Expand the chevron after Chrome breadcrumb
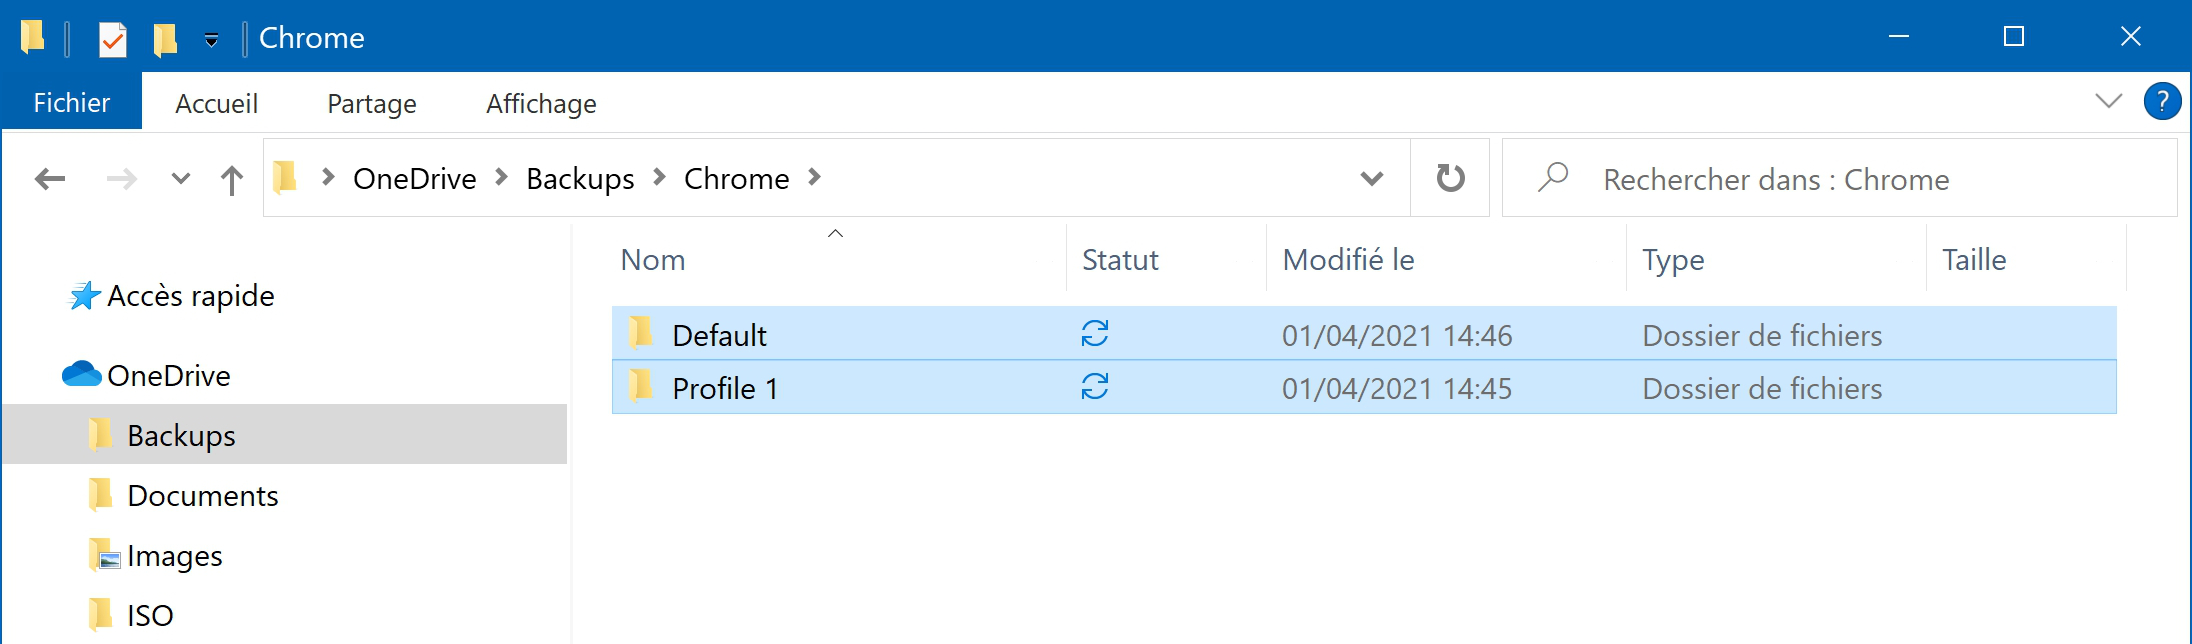This screenshot has height=644, width=2192. point(814,177)
